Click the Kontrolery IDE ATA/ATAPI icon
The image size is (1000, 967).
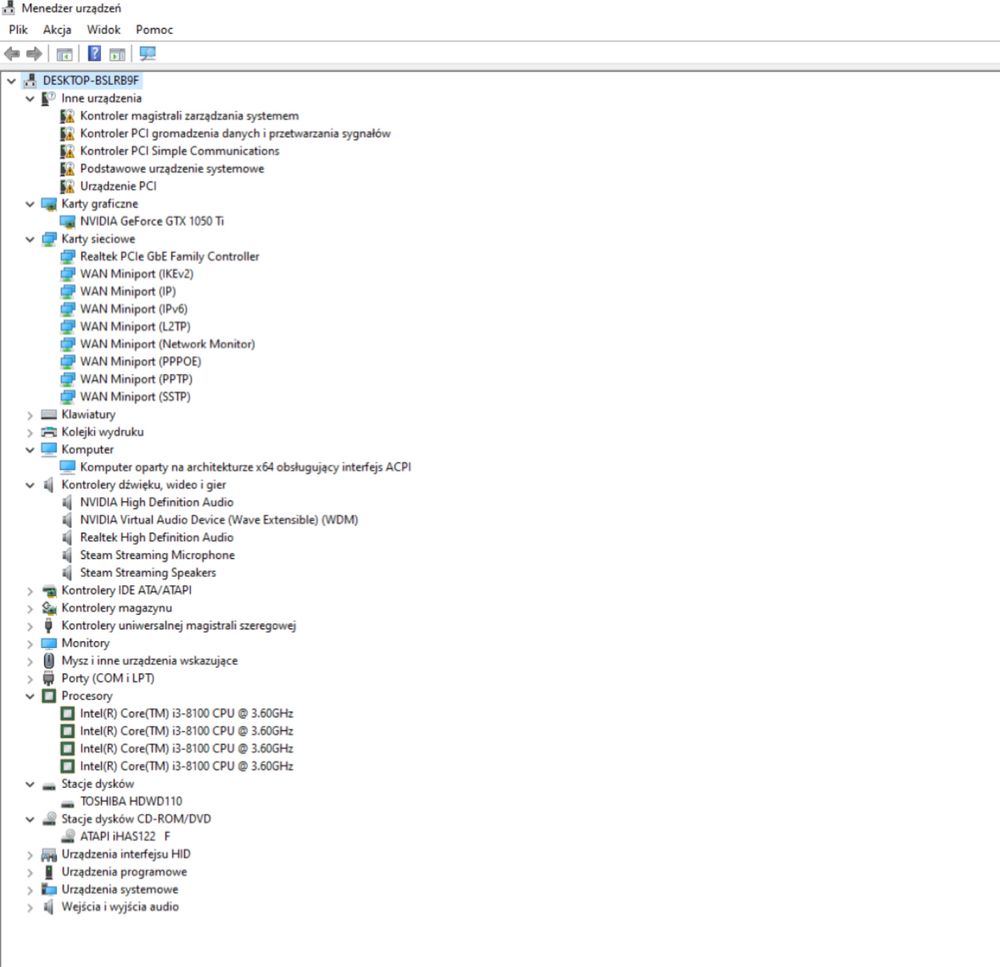pos(49,591)
